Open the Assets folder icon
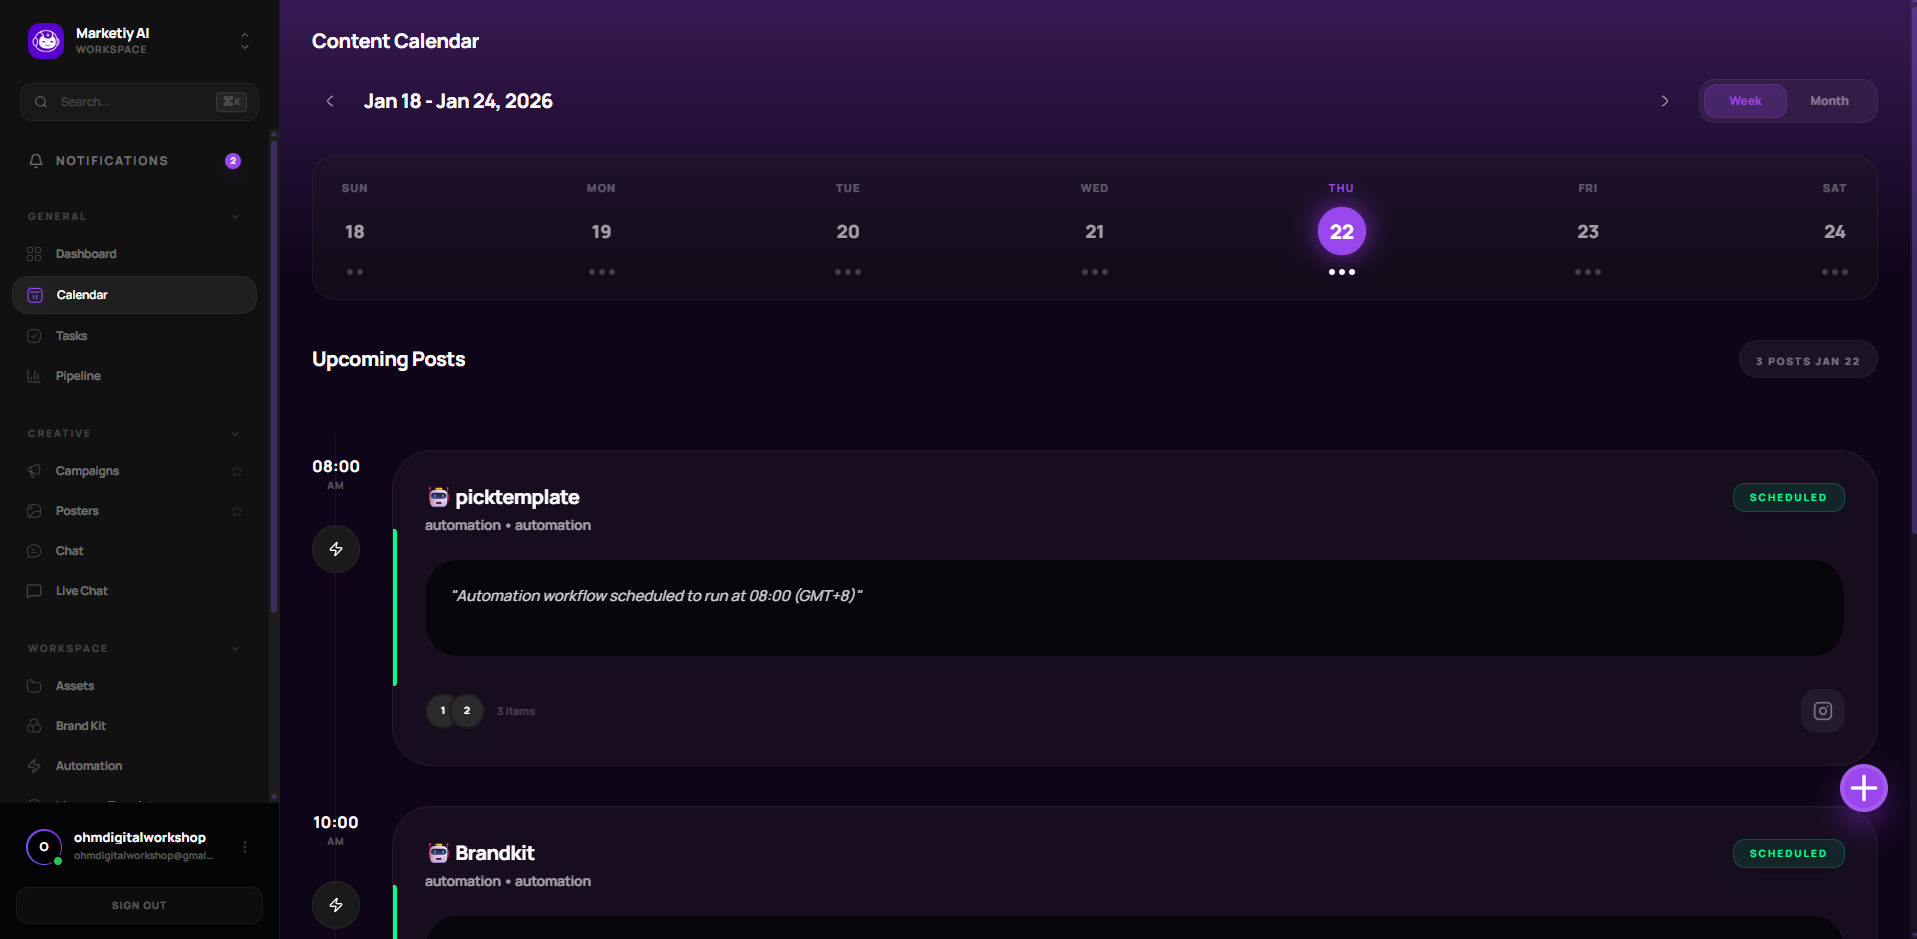Image resolution: width=1917 pixels, height=939 pixels. click(x=34, y=685)
